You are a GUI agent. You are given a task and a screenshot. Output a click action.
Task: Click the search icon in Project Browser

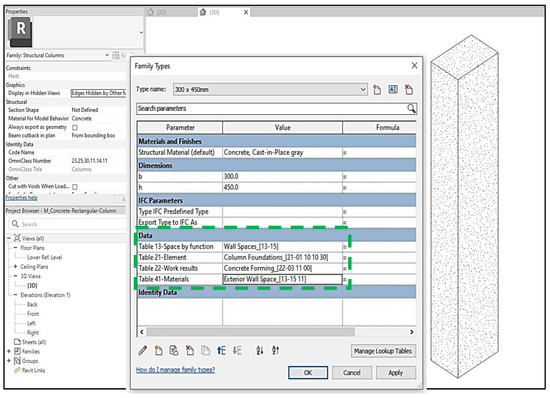coord(15,224)
